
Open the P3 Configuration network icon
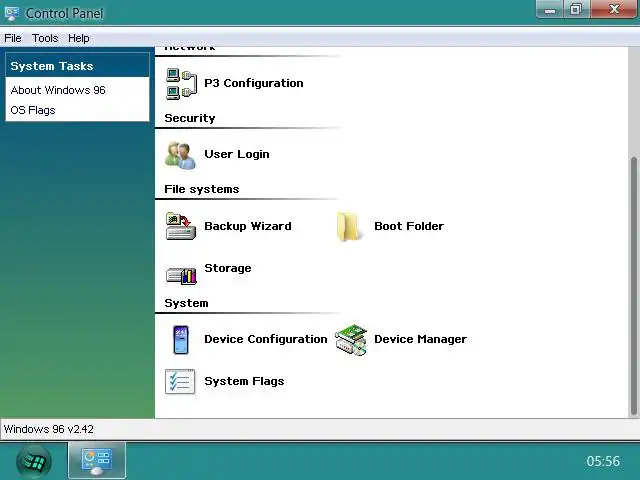[181, 84]
